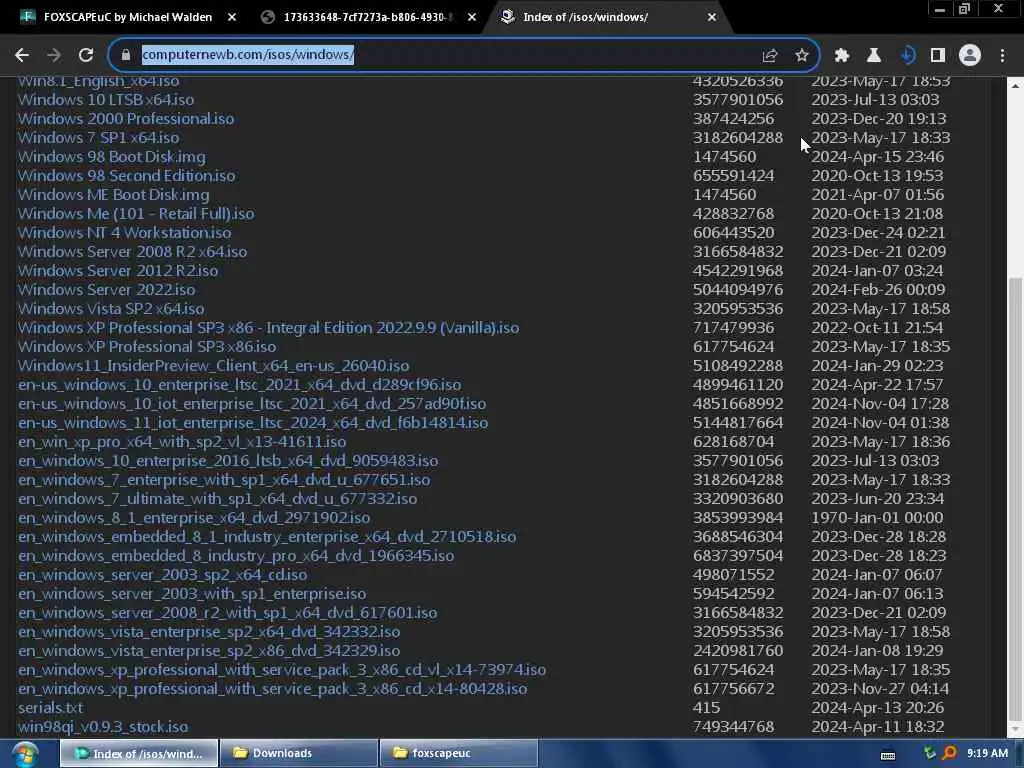Click the scrollbar down arrow
This screenshot has height=768, width=1024.
1016,729
